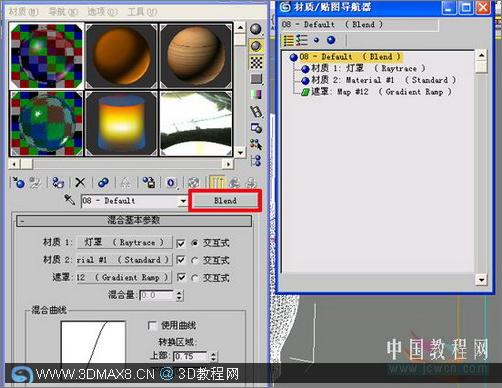Toggle the checkbox next to 材质 1

click(x=180, y=243)
